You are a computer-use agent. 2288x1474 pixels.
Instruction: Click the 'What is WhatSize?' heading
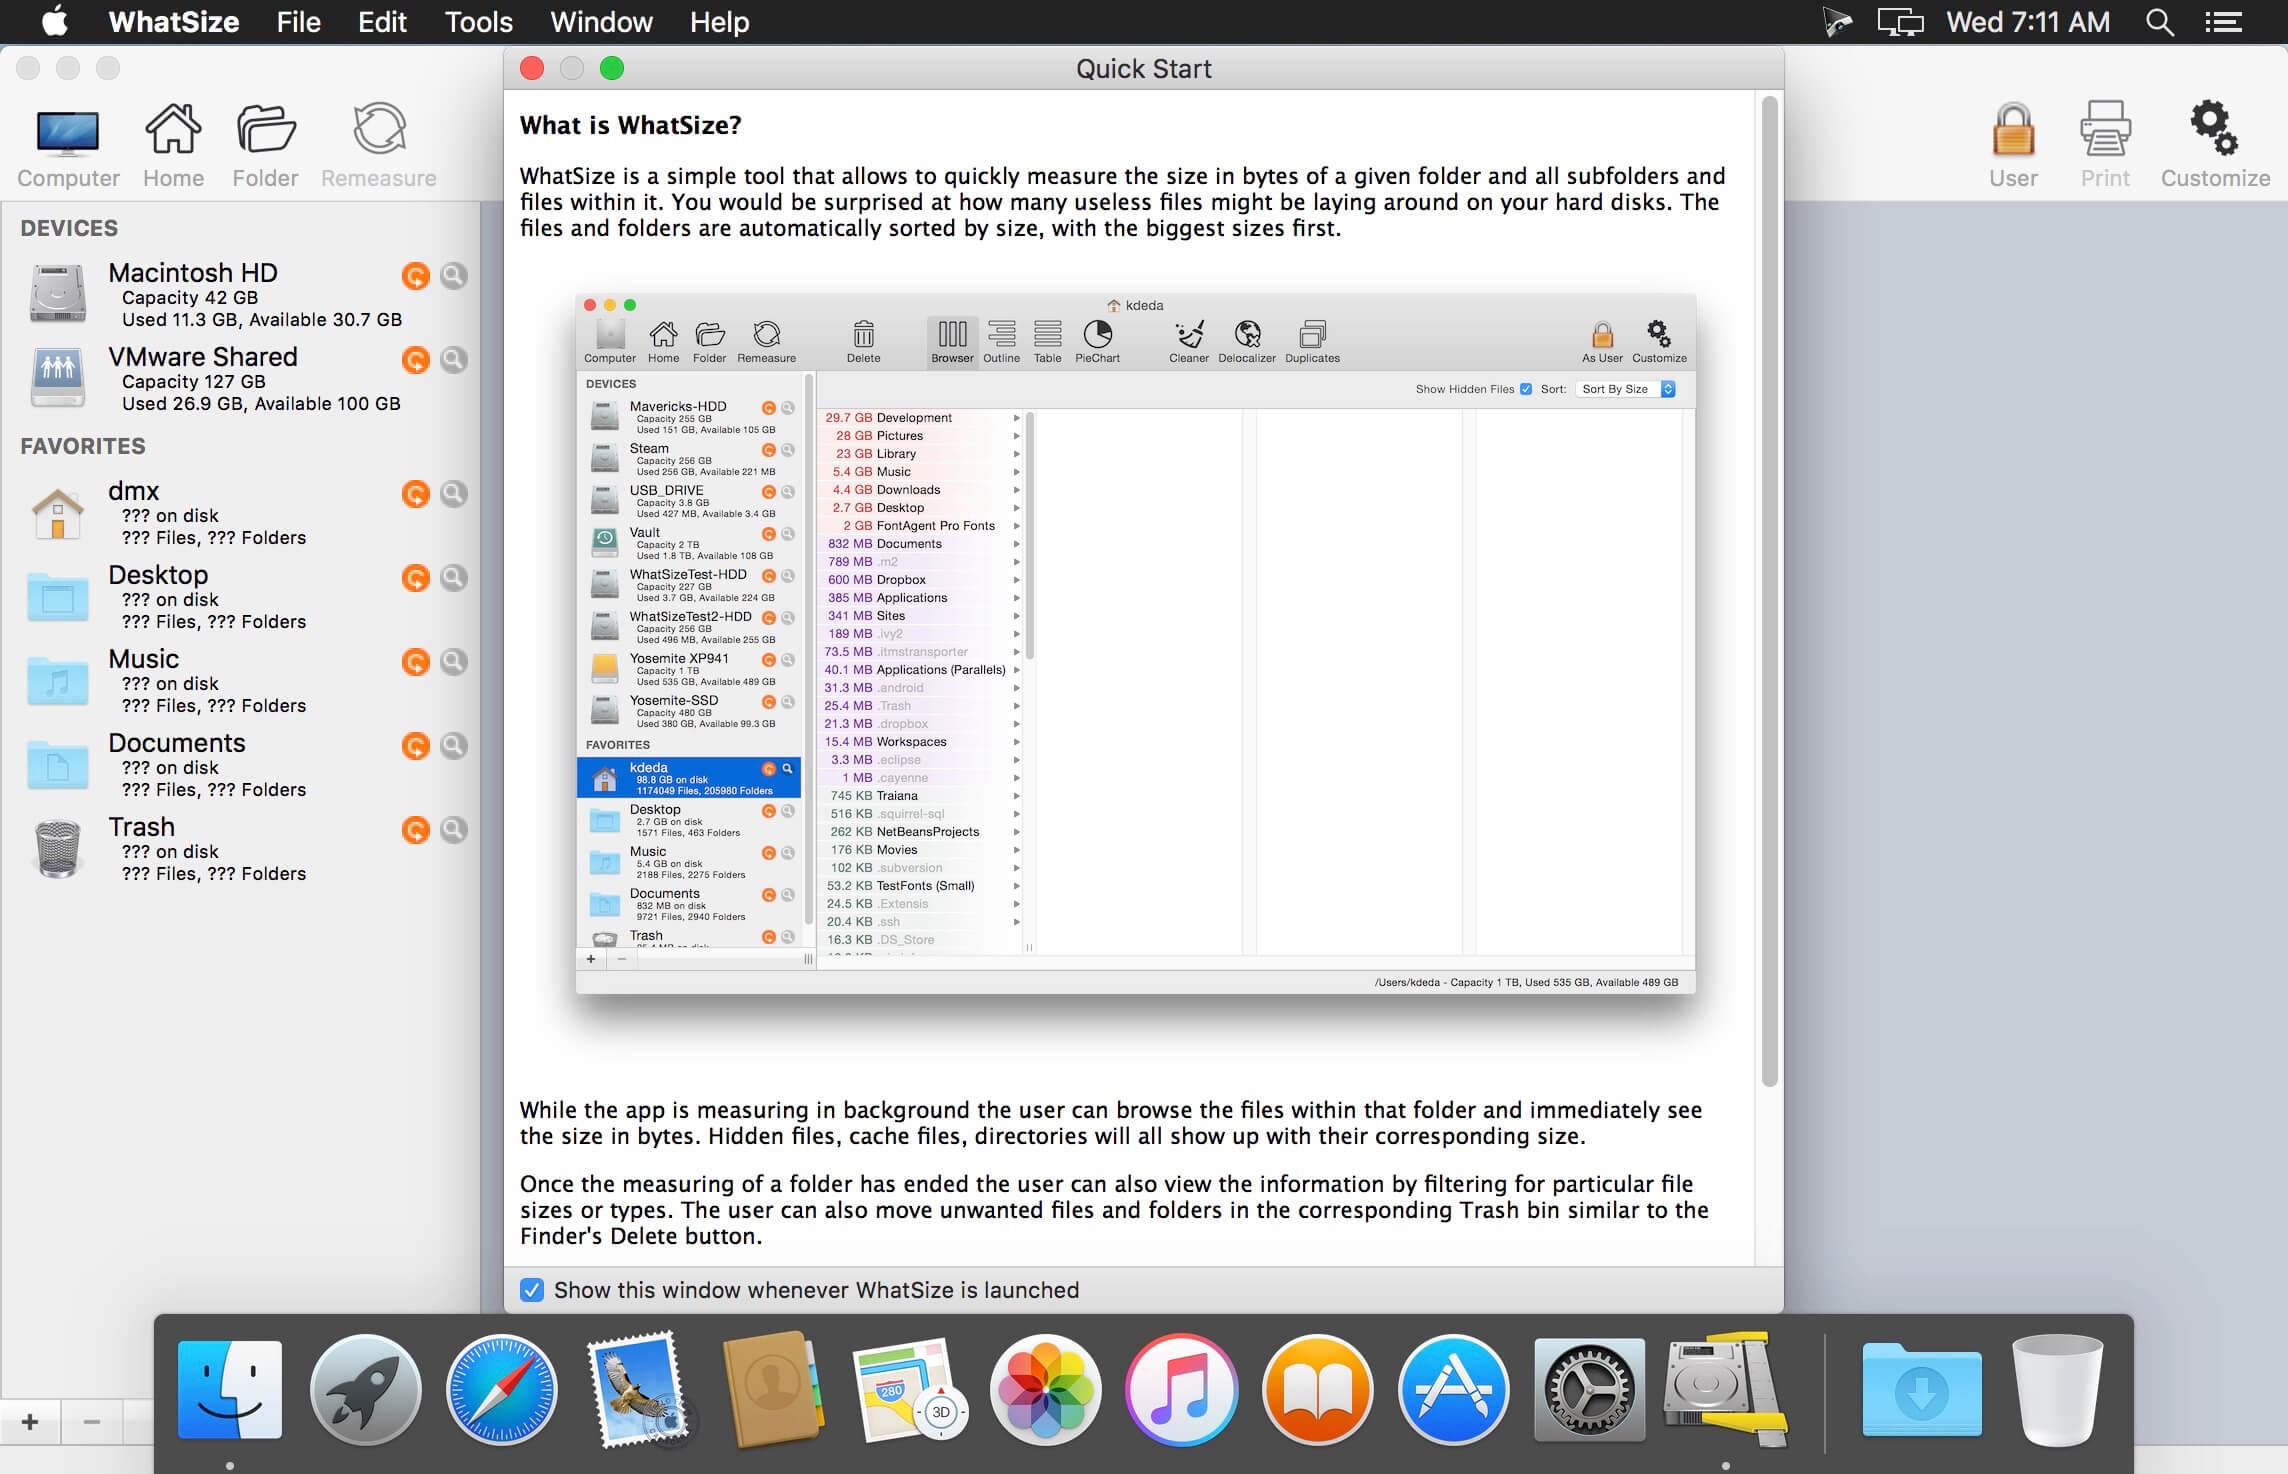point(630,125)
